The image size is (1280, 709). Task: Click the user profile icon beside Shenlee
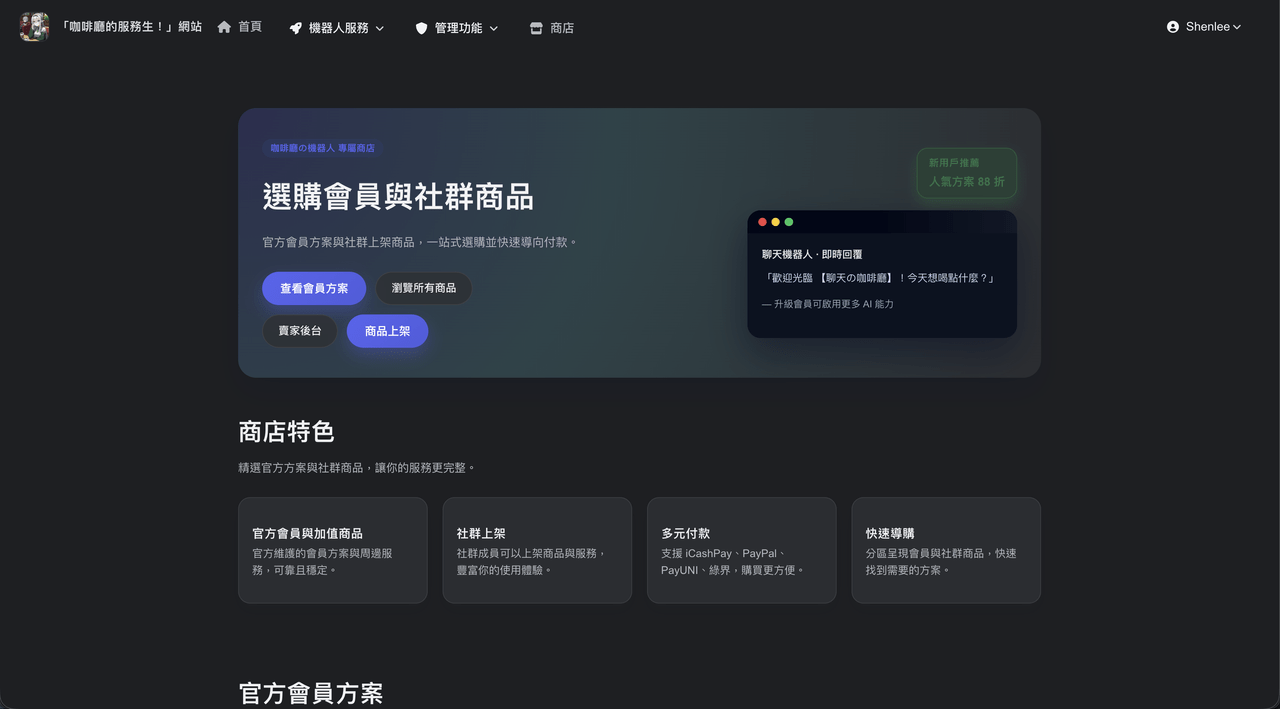(1173, 27)
